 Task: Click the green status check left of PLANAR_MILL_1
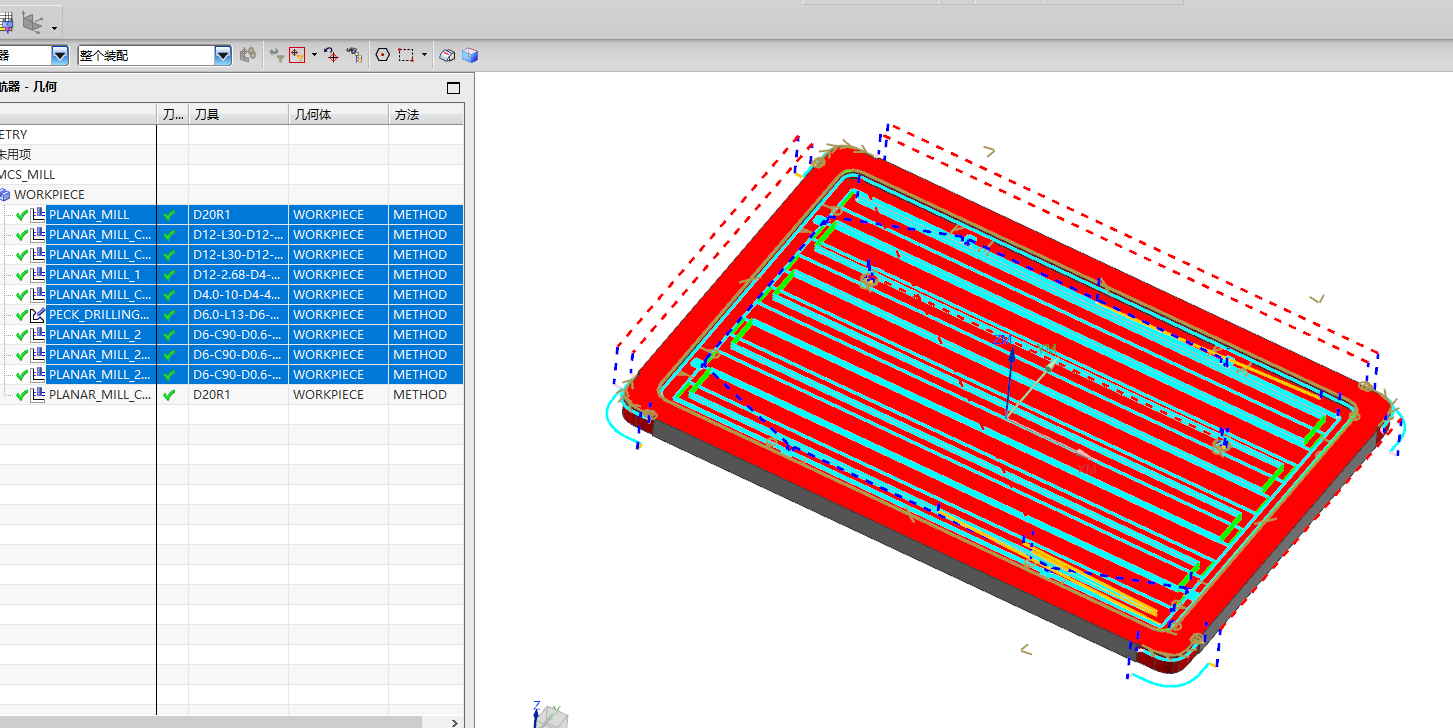click(22, 275)
